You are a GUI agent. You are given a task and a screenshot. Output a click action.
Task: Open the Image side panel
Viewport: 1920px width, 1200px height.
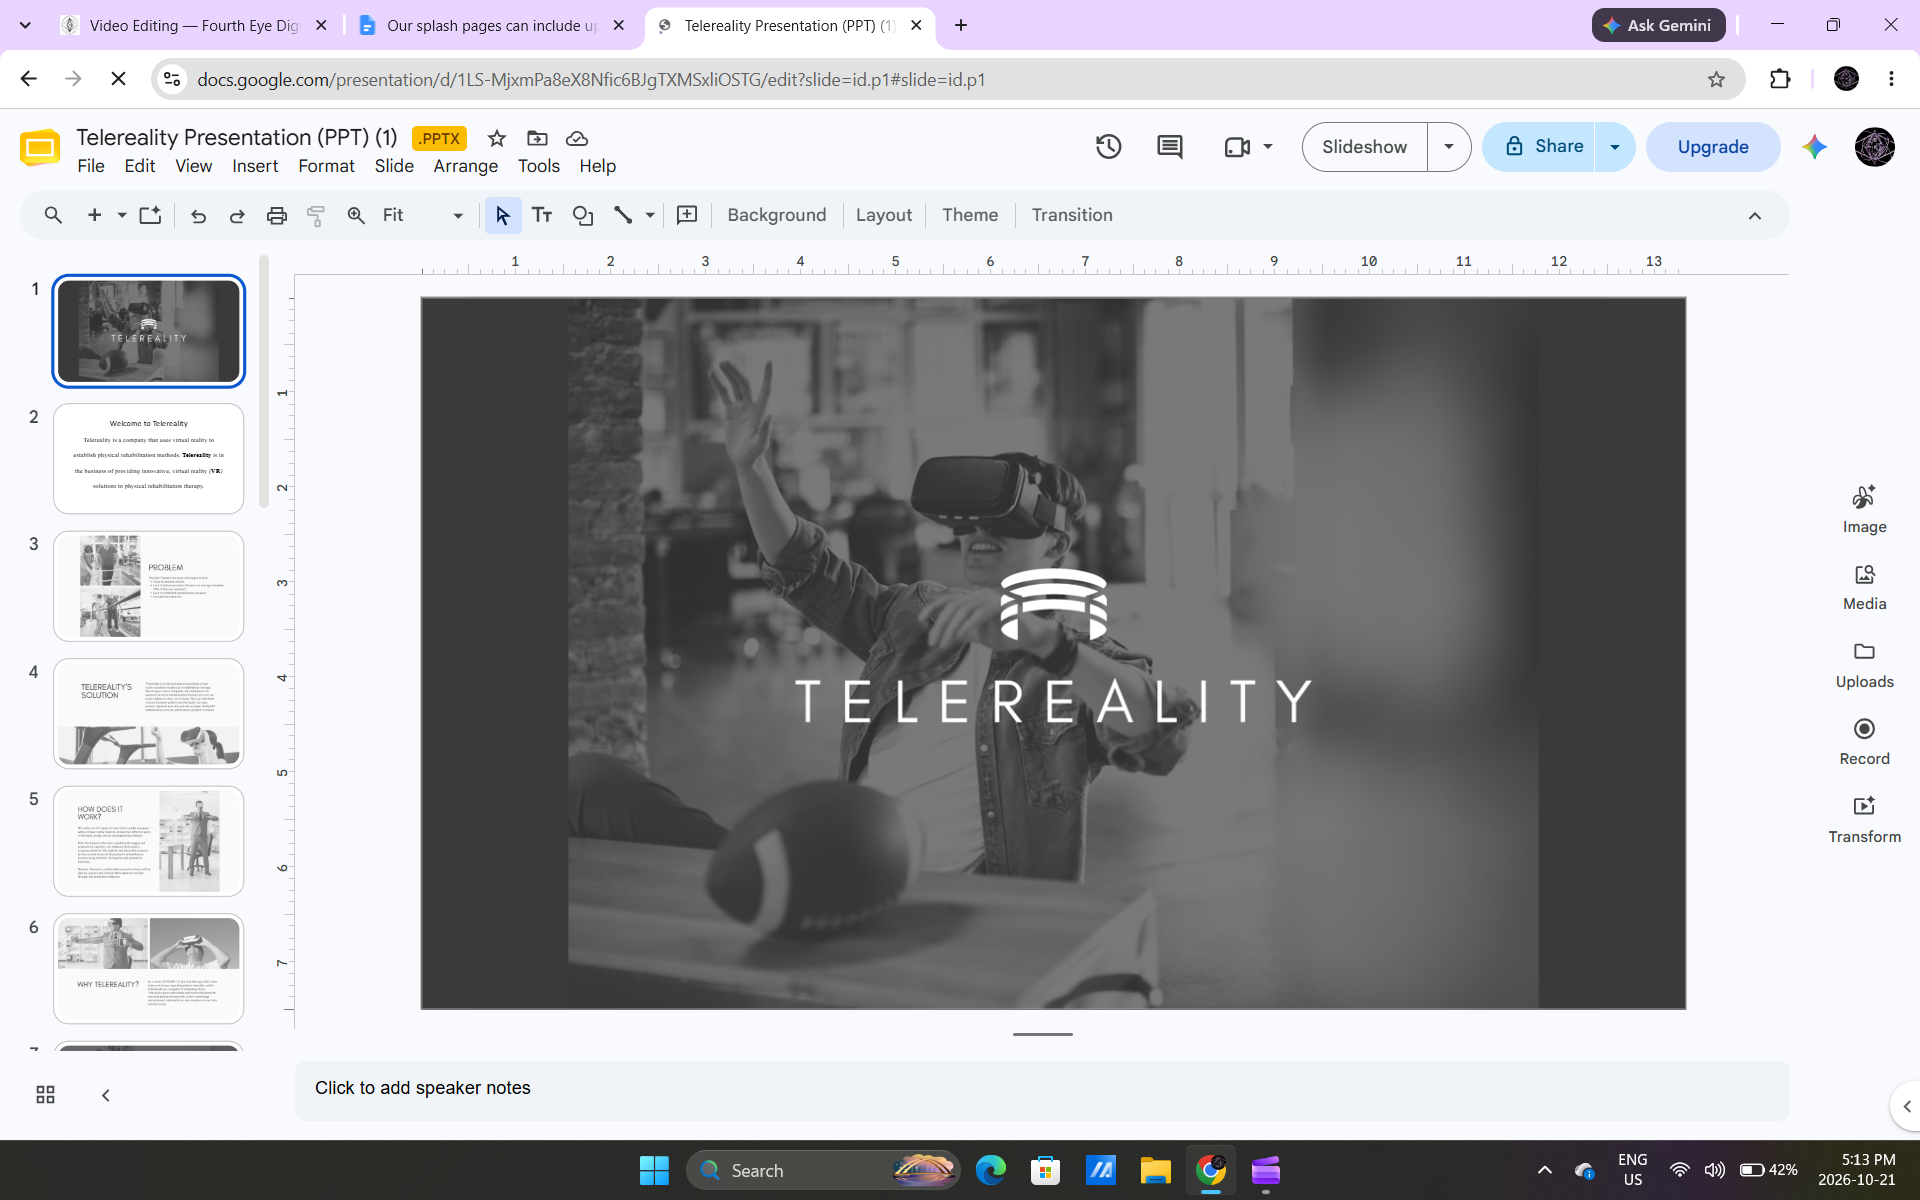coord(1864,510)
